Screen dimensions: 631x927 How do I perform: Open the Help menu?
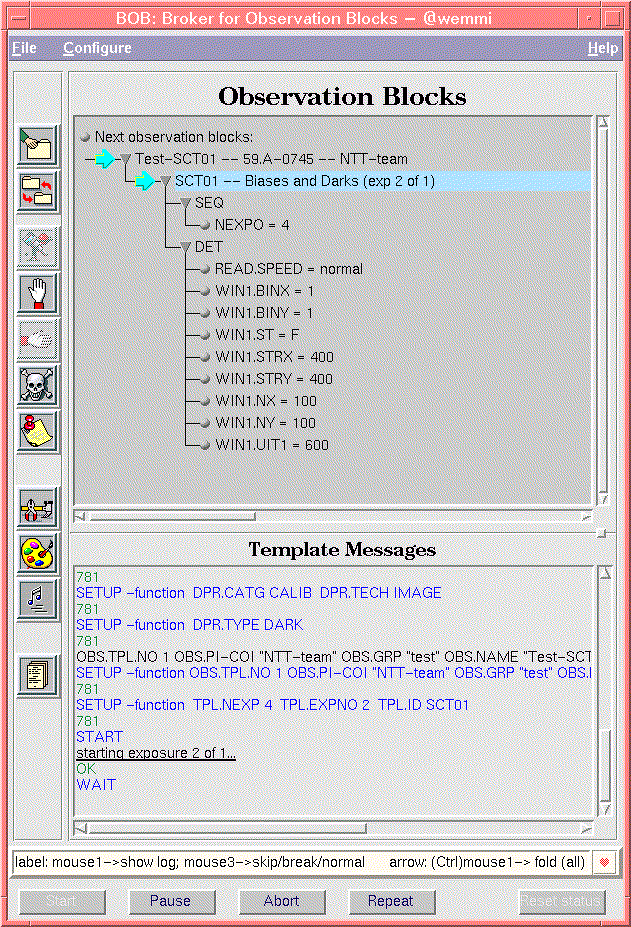602,48
